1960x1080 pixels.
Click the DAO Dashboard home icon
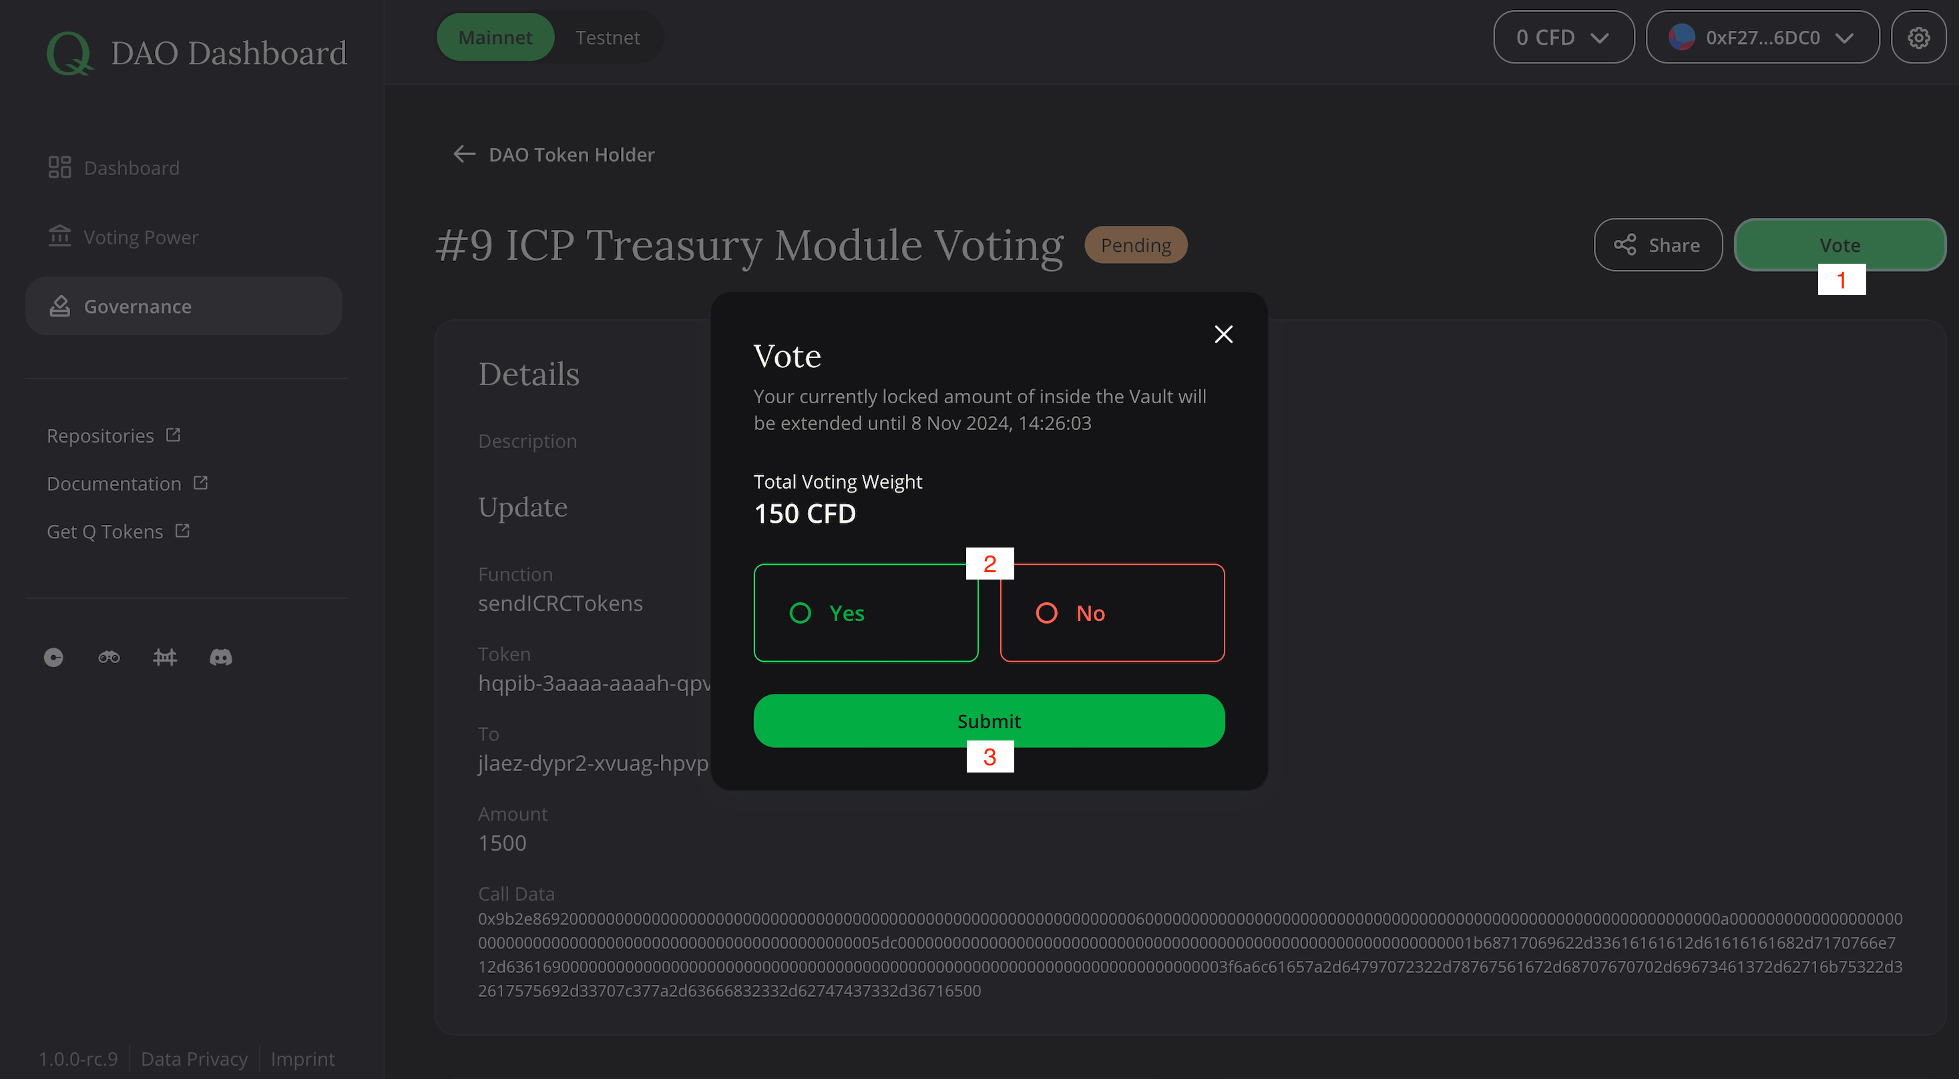69,53
